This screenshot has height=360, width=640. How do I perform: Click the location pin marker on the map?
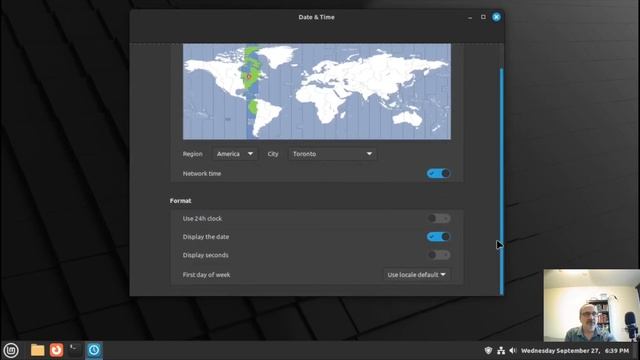pyautogui.click(x=249, y=77)
